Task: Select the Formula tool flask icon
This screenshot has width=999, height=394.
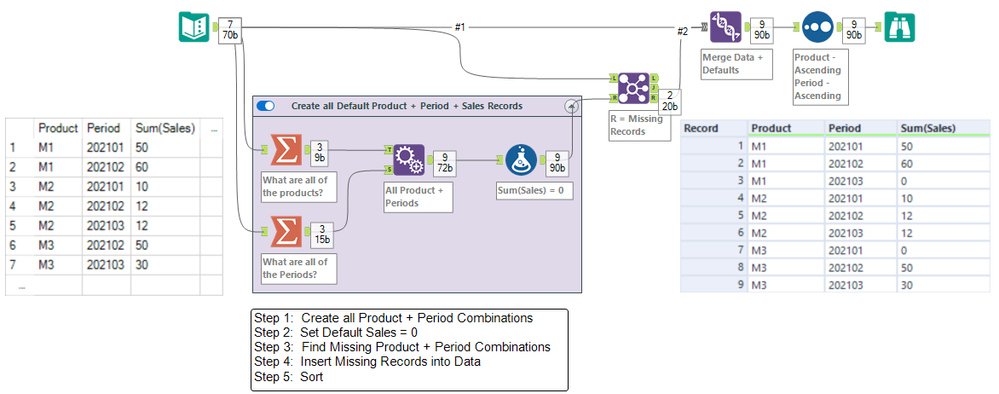Action: click(x=521, y=160)
